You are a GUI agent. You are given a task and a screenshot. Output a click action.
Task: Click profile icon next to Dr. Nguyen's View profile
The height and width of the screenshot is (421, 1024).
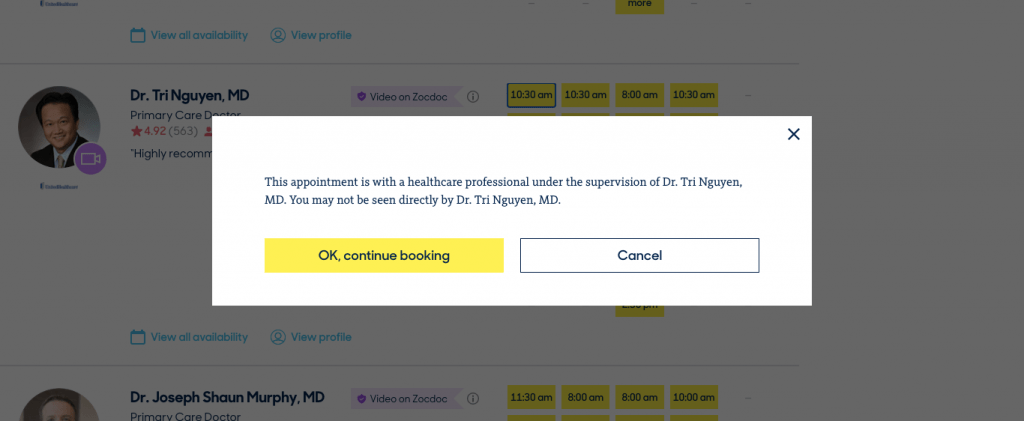click(278, 337)
